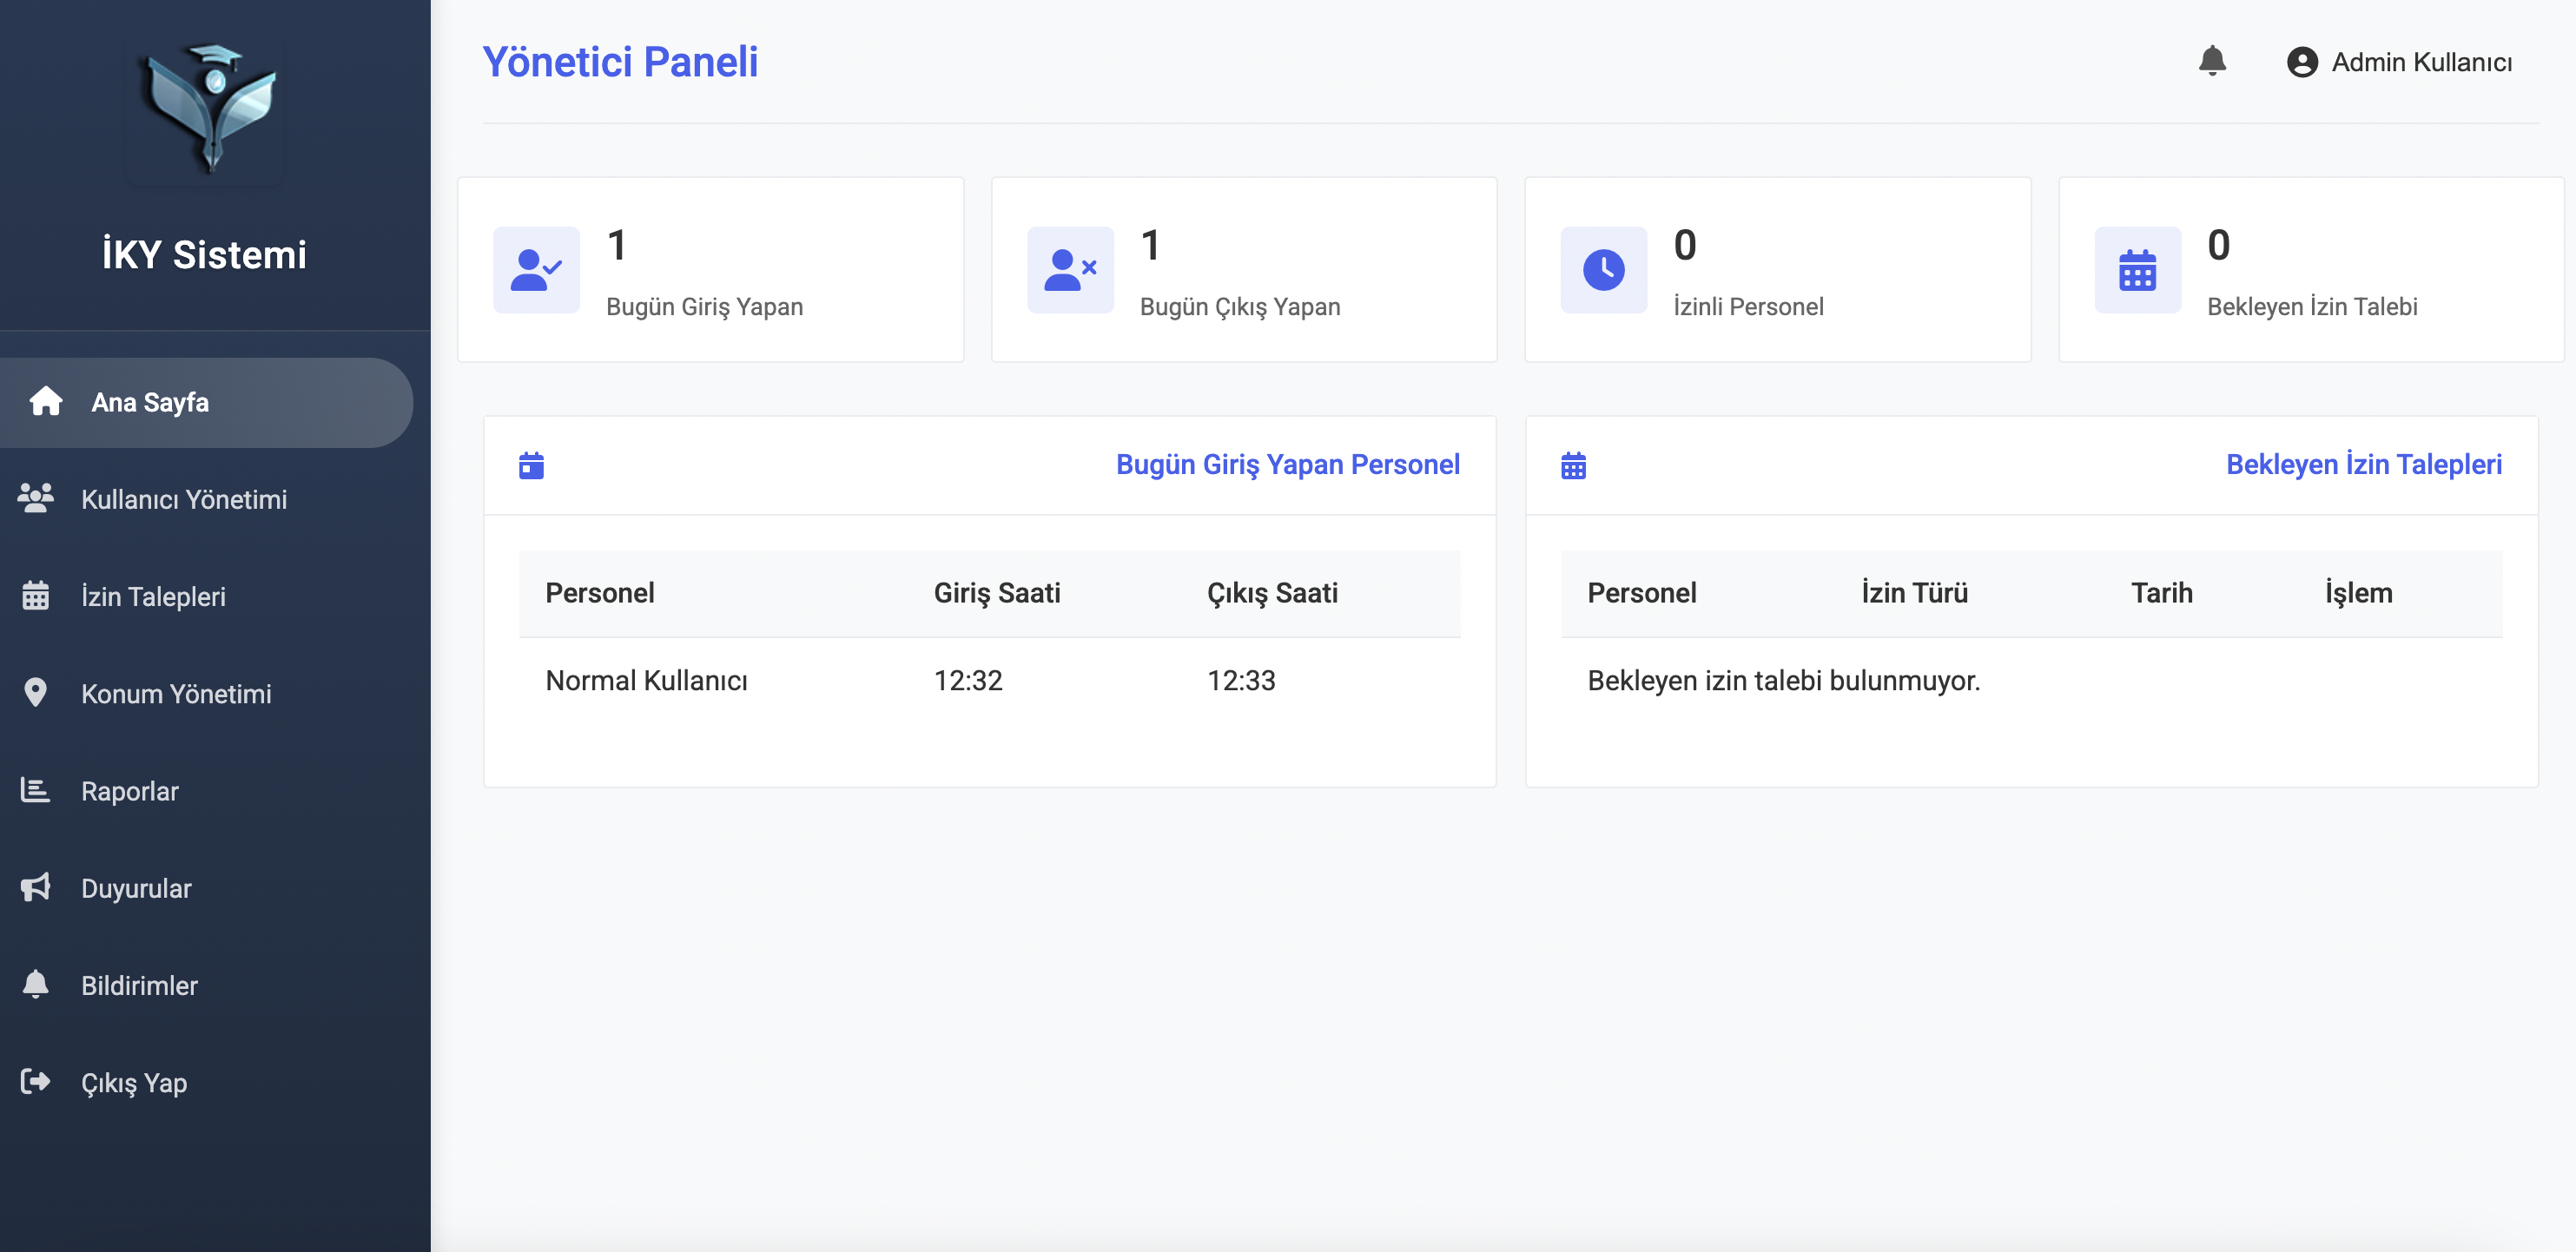Log out using Çıkış Yap

click(134, 1083)
